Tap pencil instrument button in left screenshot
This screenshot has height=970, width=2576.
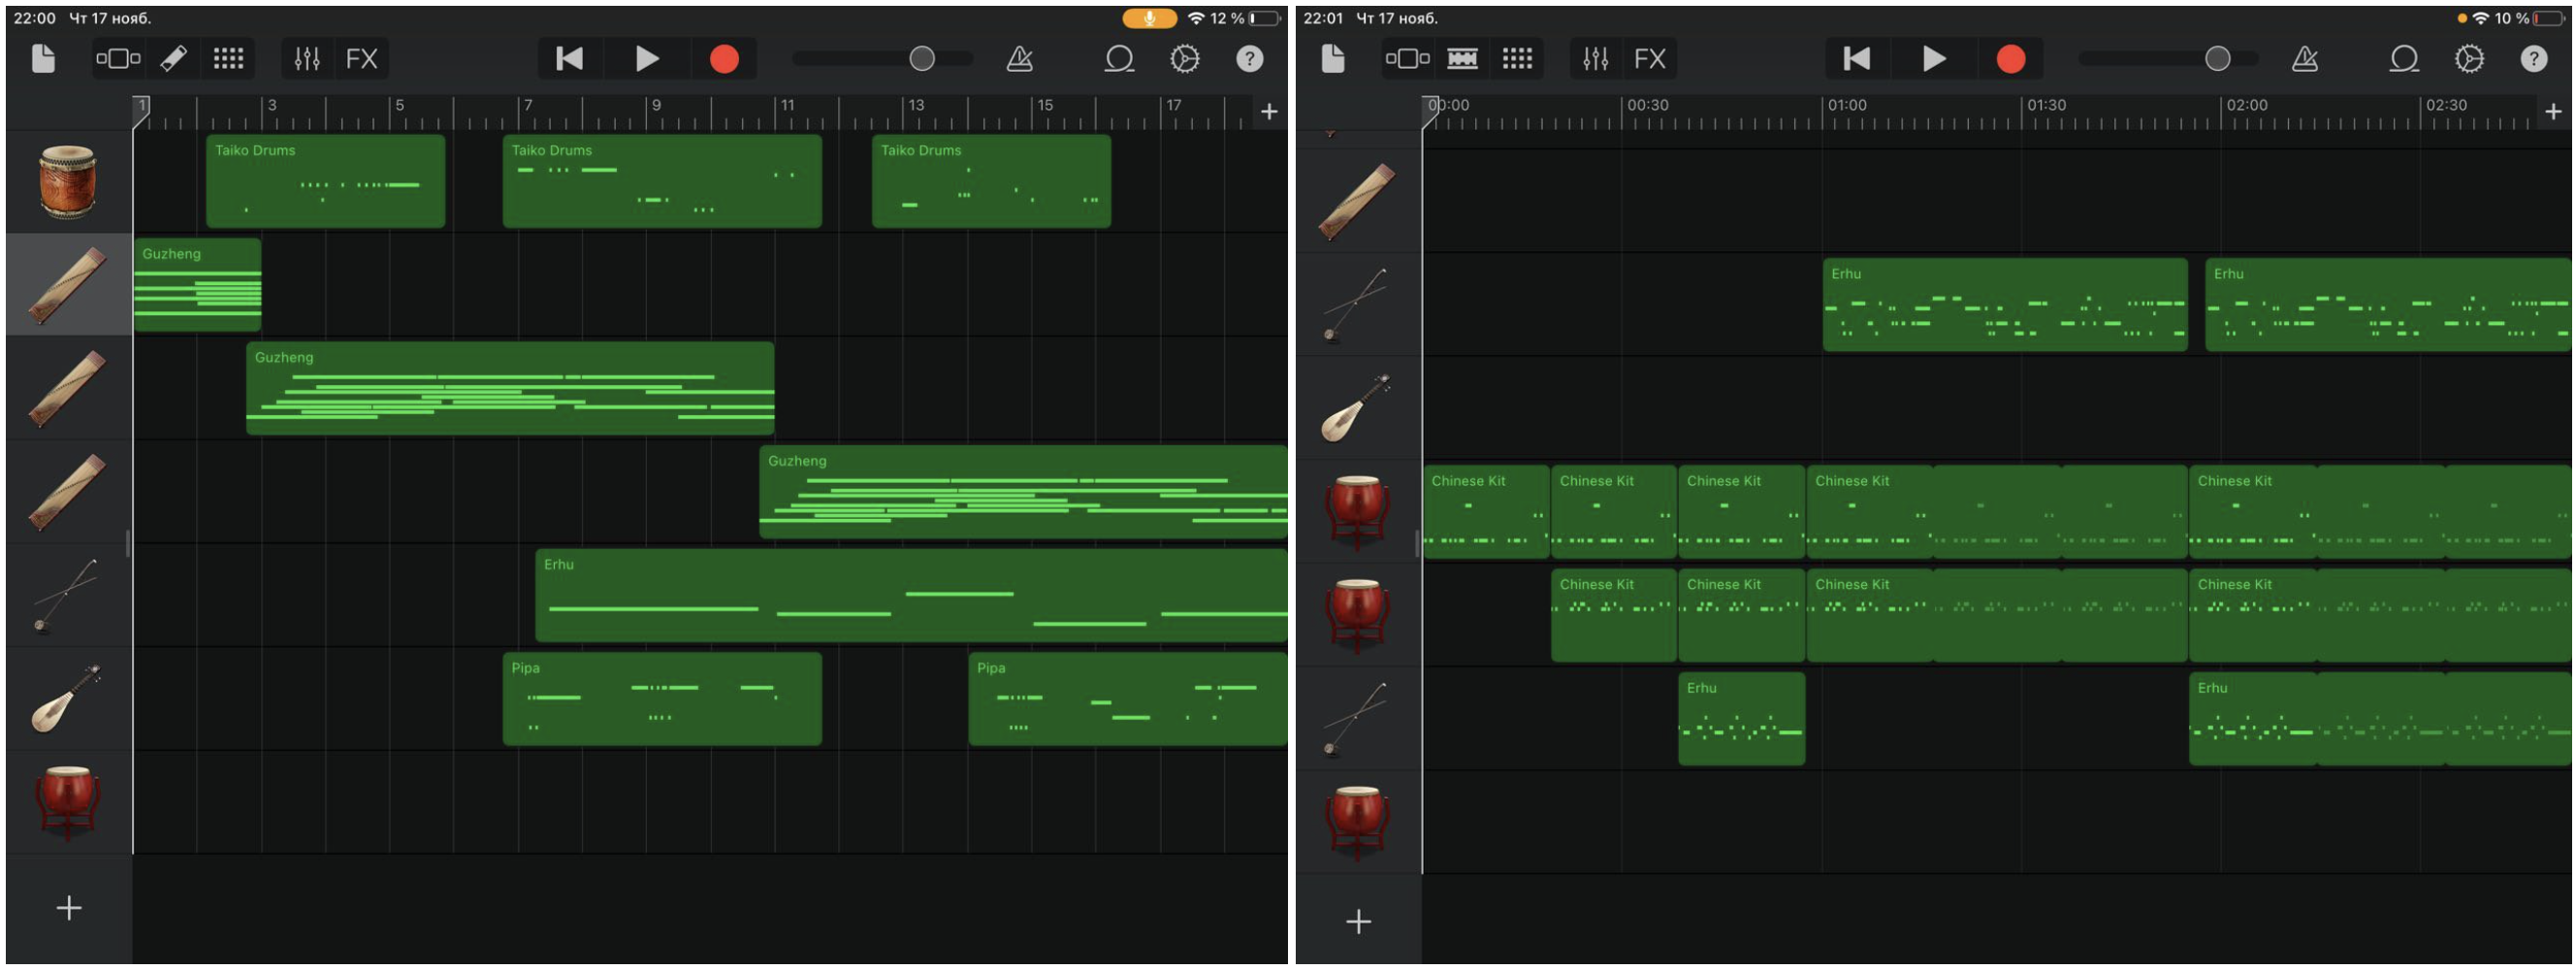click(173, 59)
